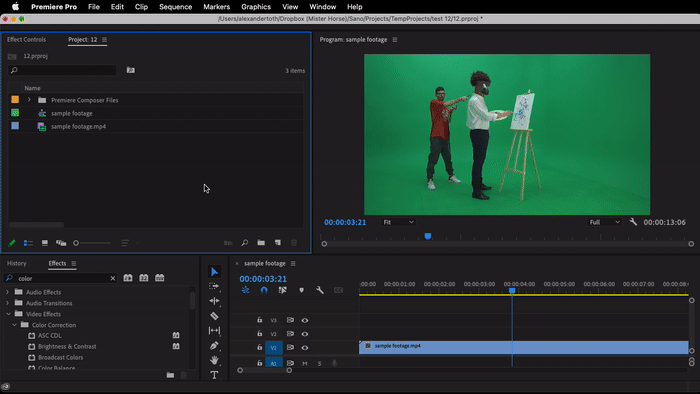The image size is (700, 394).
Task: Choose the Ripple Edit tool
Action: (214, 301)
